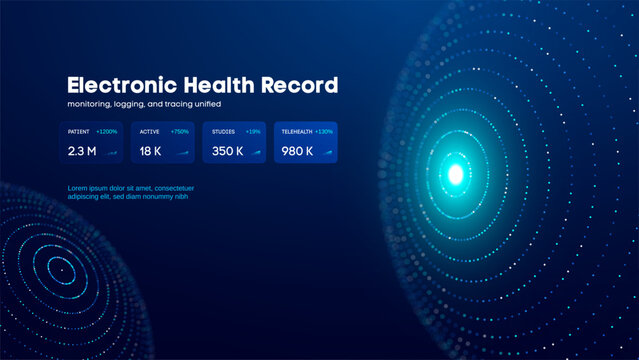The image size is (639, 360).
Task: Click the +750% growth value
Action: click(x=180, y=132)
